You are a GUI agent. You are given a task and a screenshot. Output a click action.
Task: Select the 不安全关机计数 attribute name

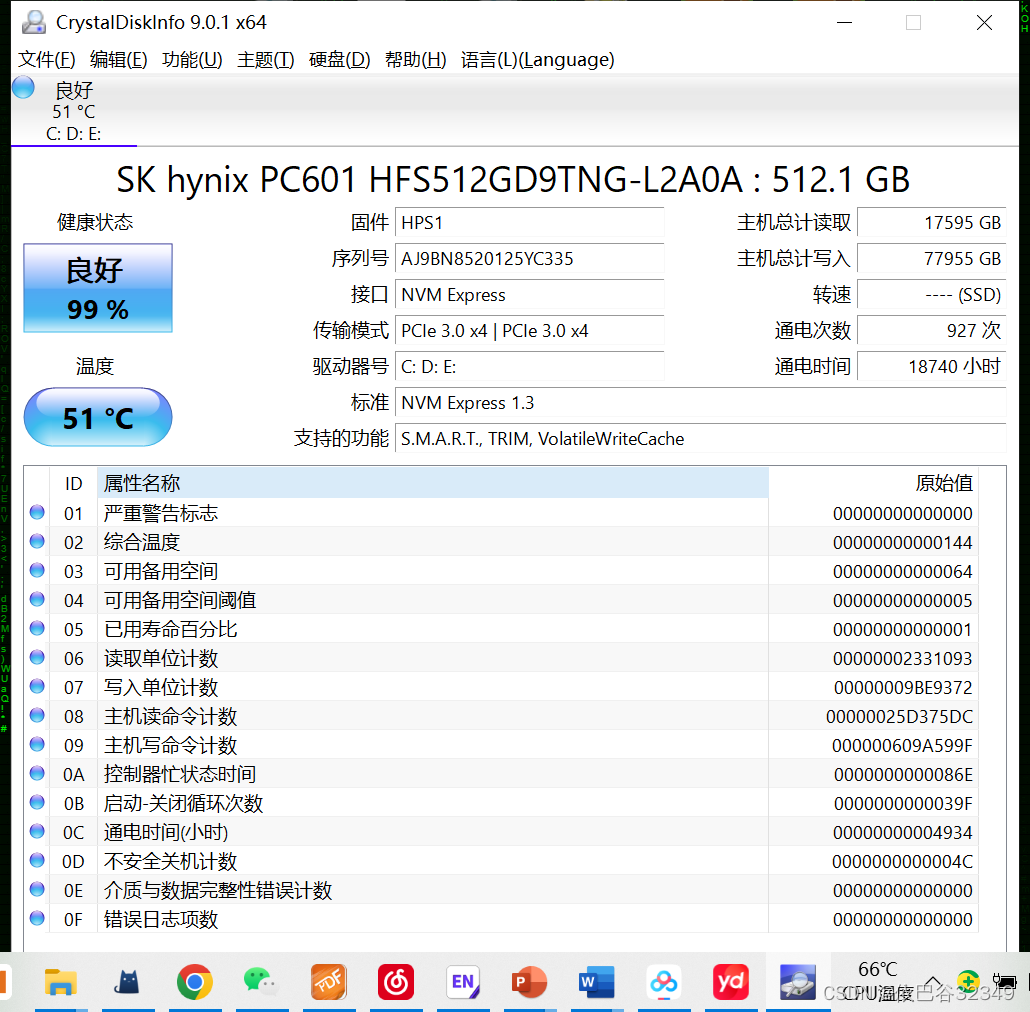170,862
